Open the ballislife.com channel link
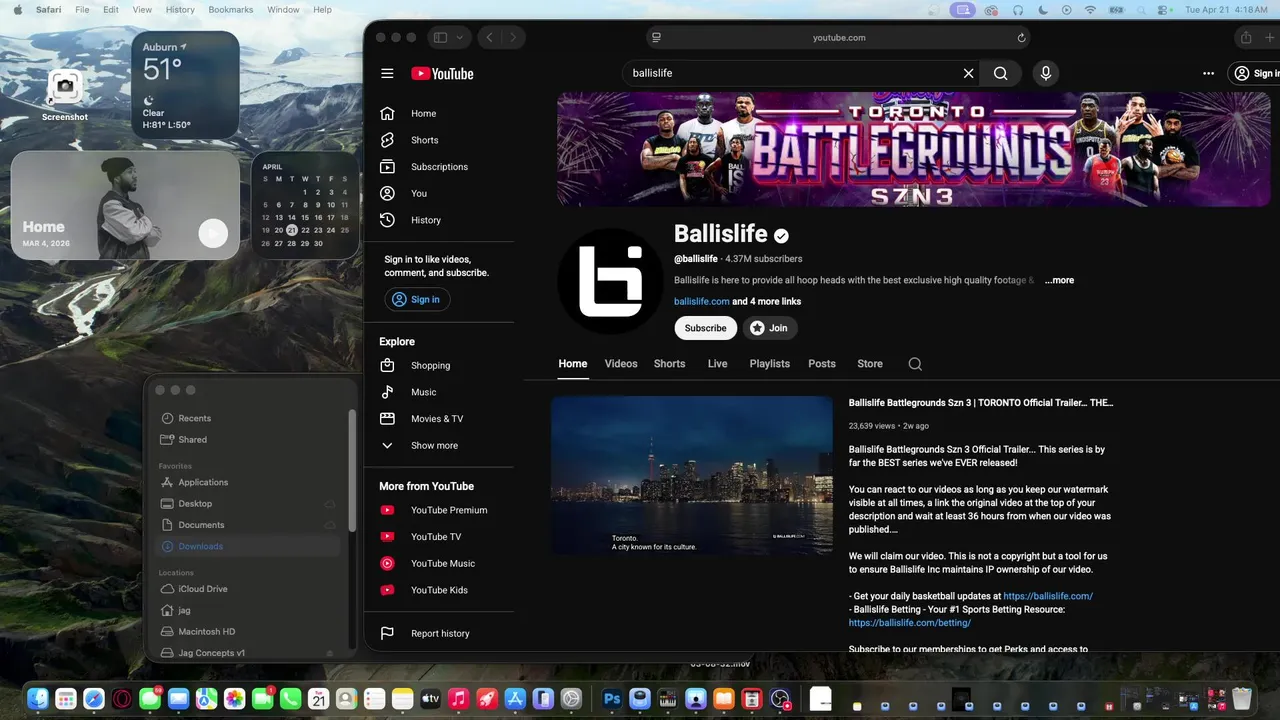The width and height of the screenshot is (1280, 720). click(702, 301)
